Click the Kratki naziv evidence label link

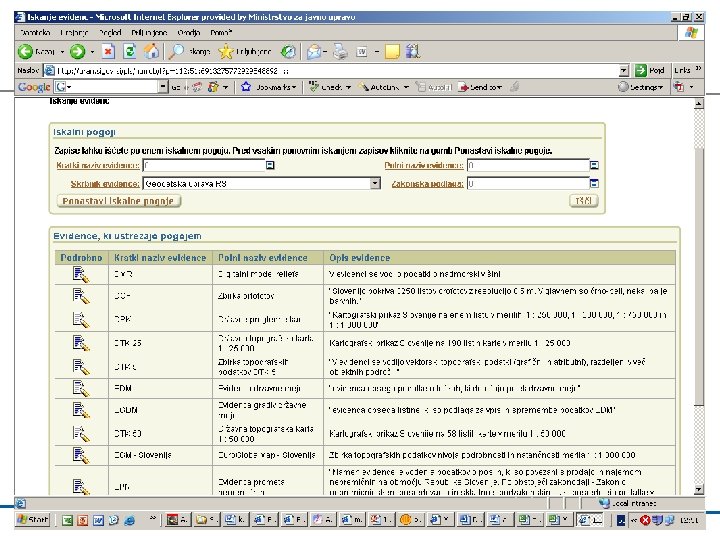(x=98, y=165)
